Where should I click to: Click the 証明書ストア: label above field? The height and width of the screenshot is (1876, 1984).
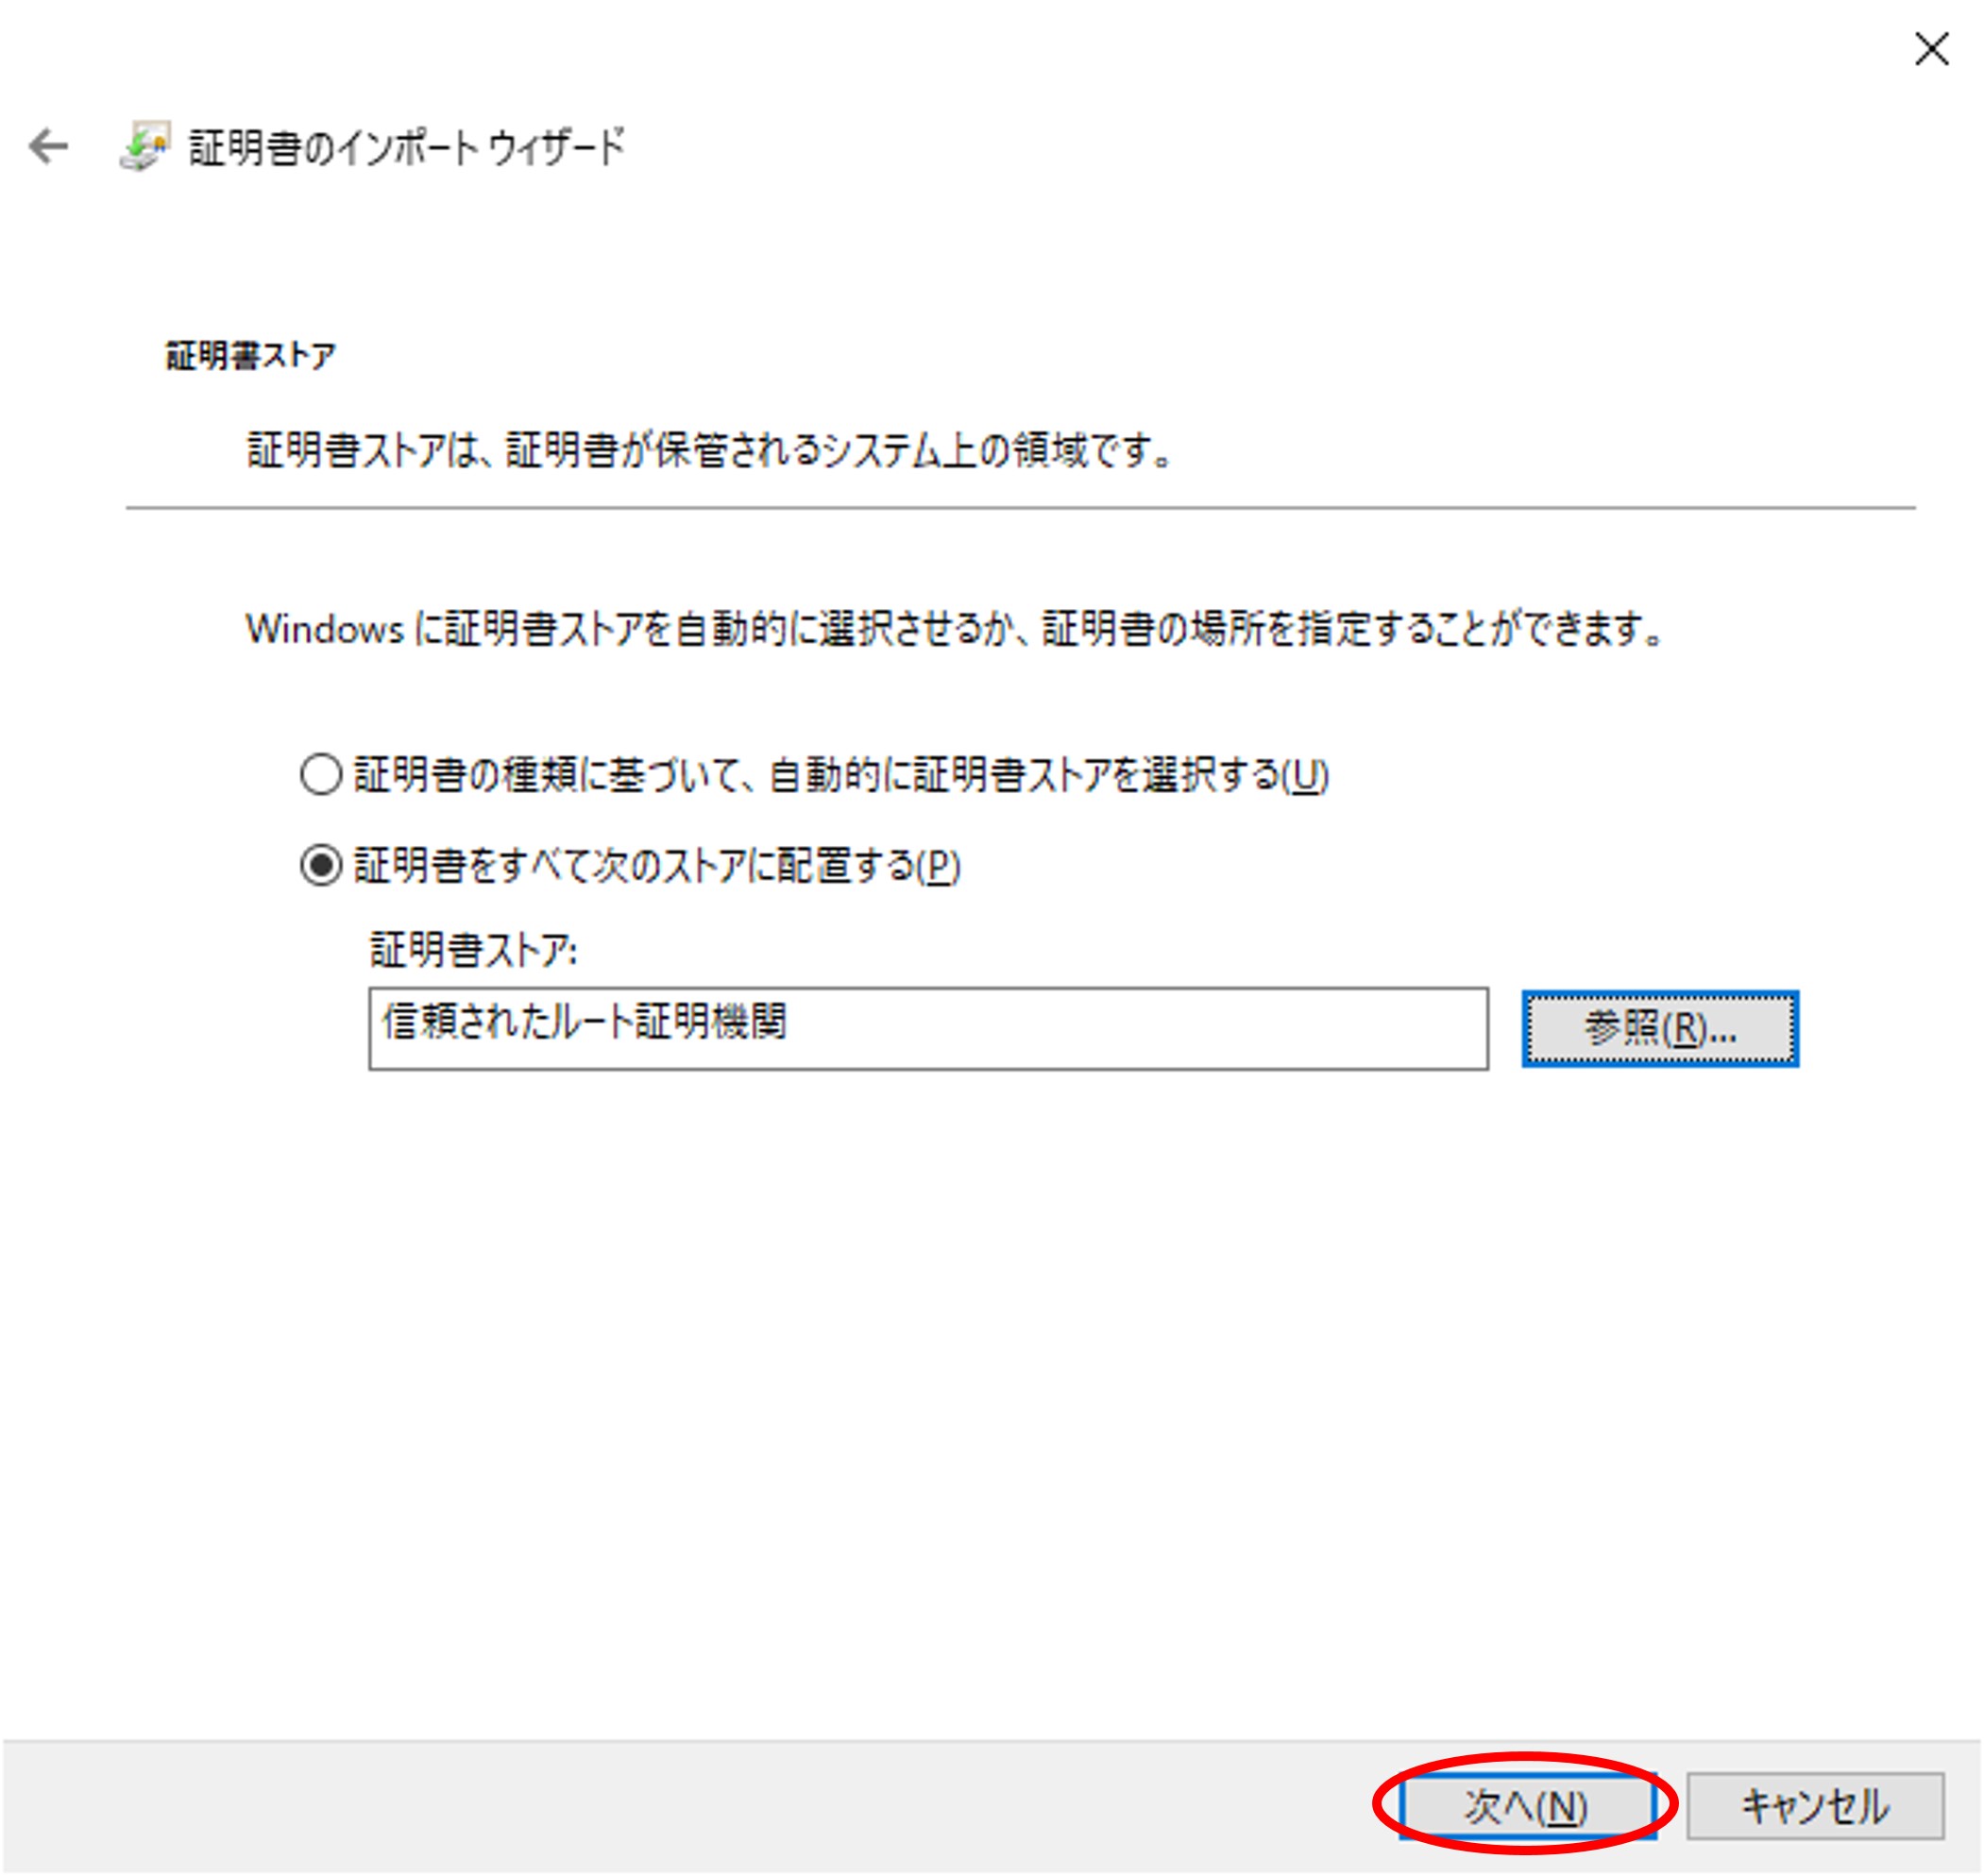coord(473,950)
